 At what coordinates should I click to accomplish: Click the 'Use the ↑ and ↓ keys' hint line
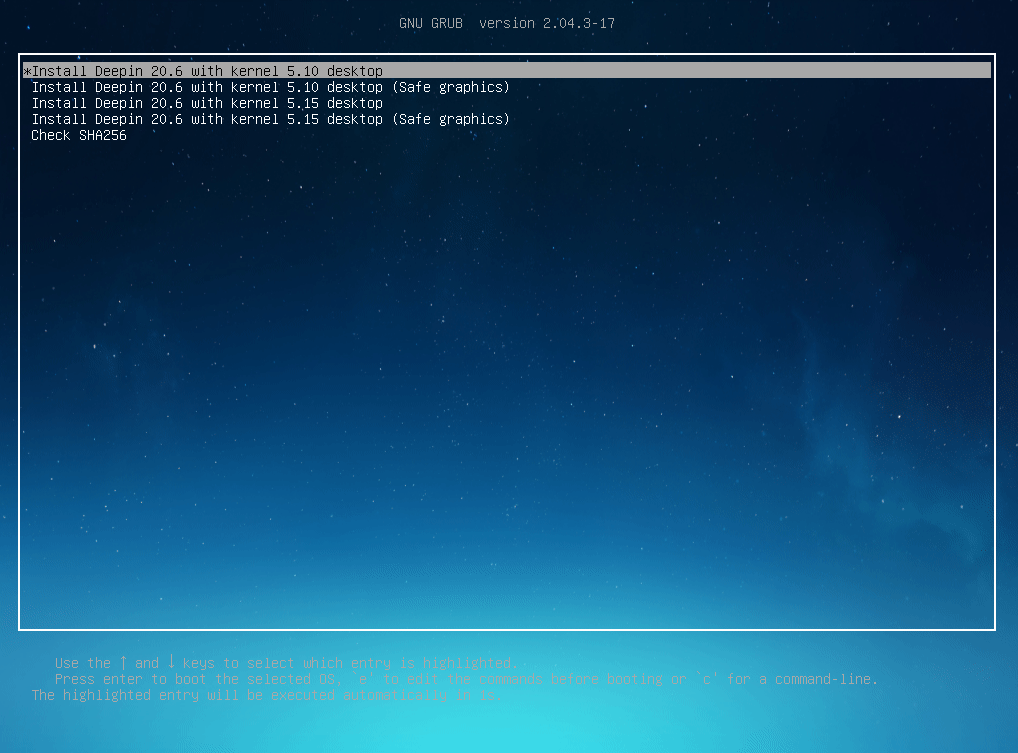tap(286, 663)
